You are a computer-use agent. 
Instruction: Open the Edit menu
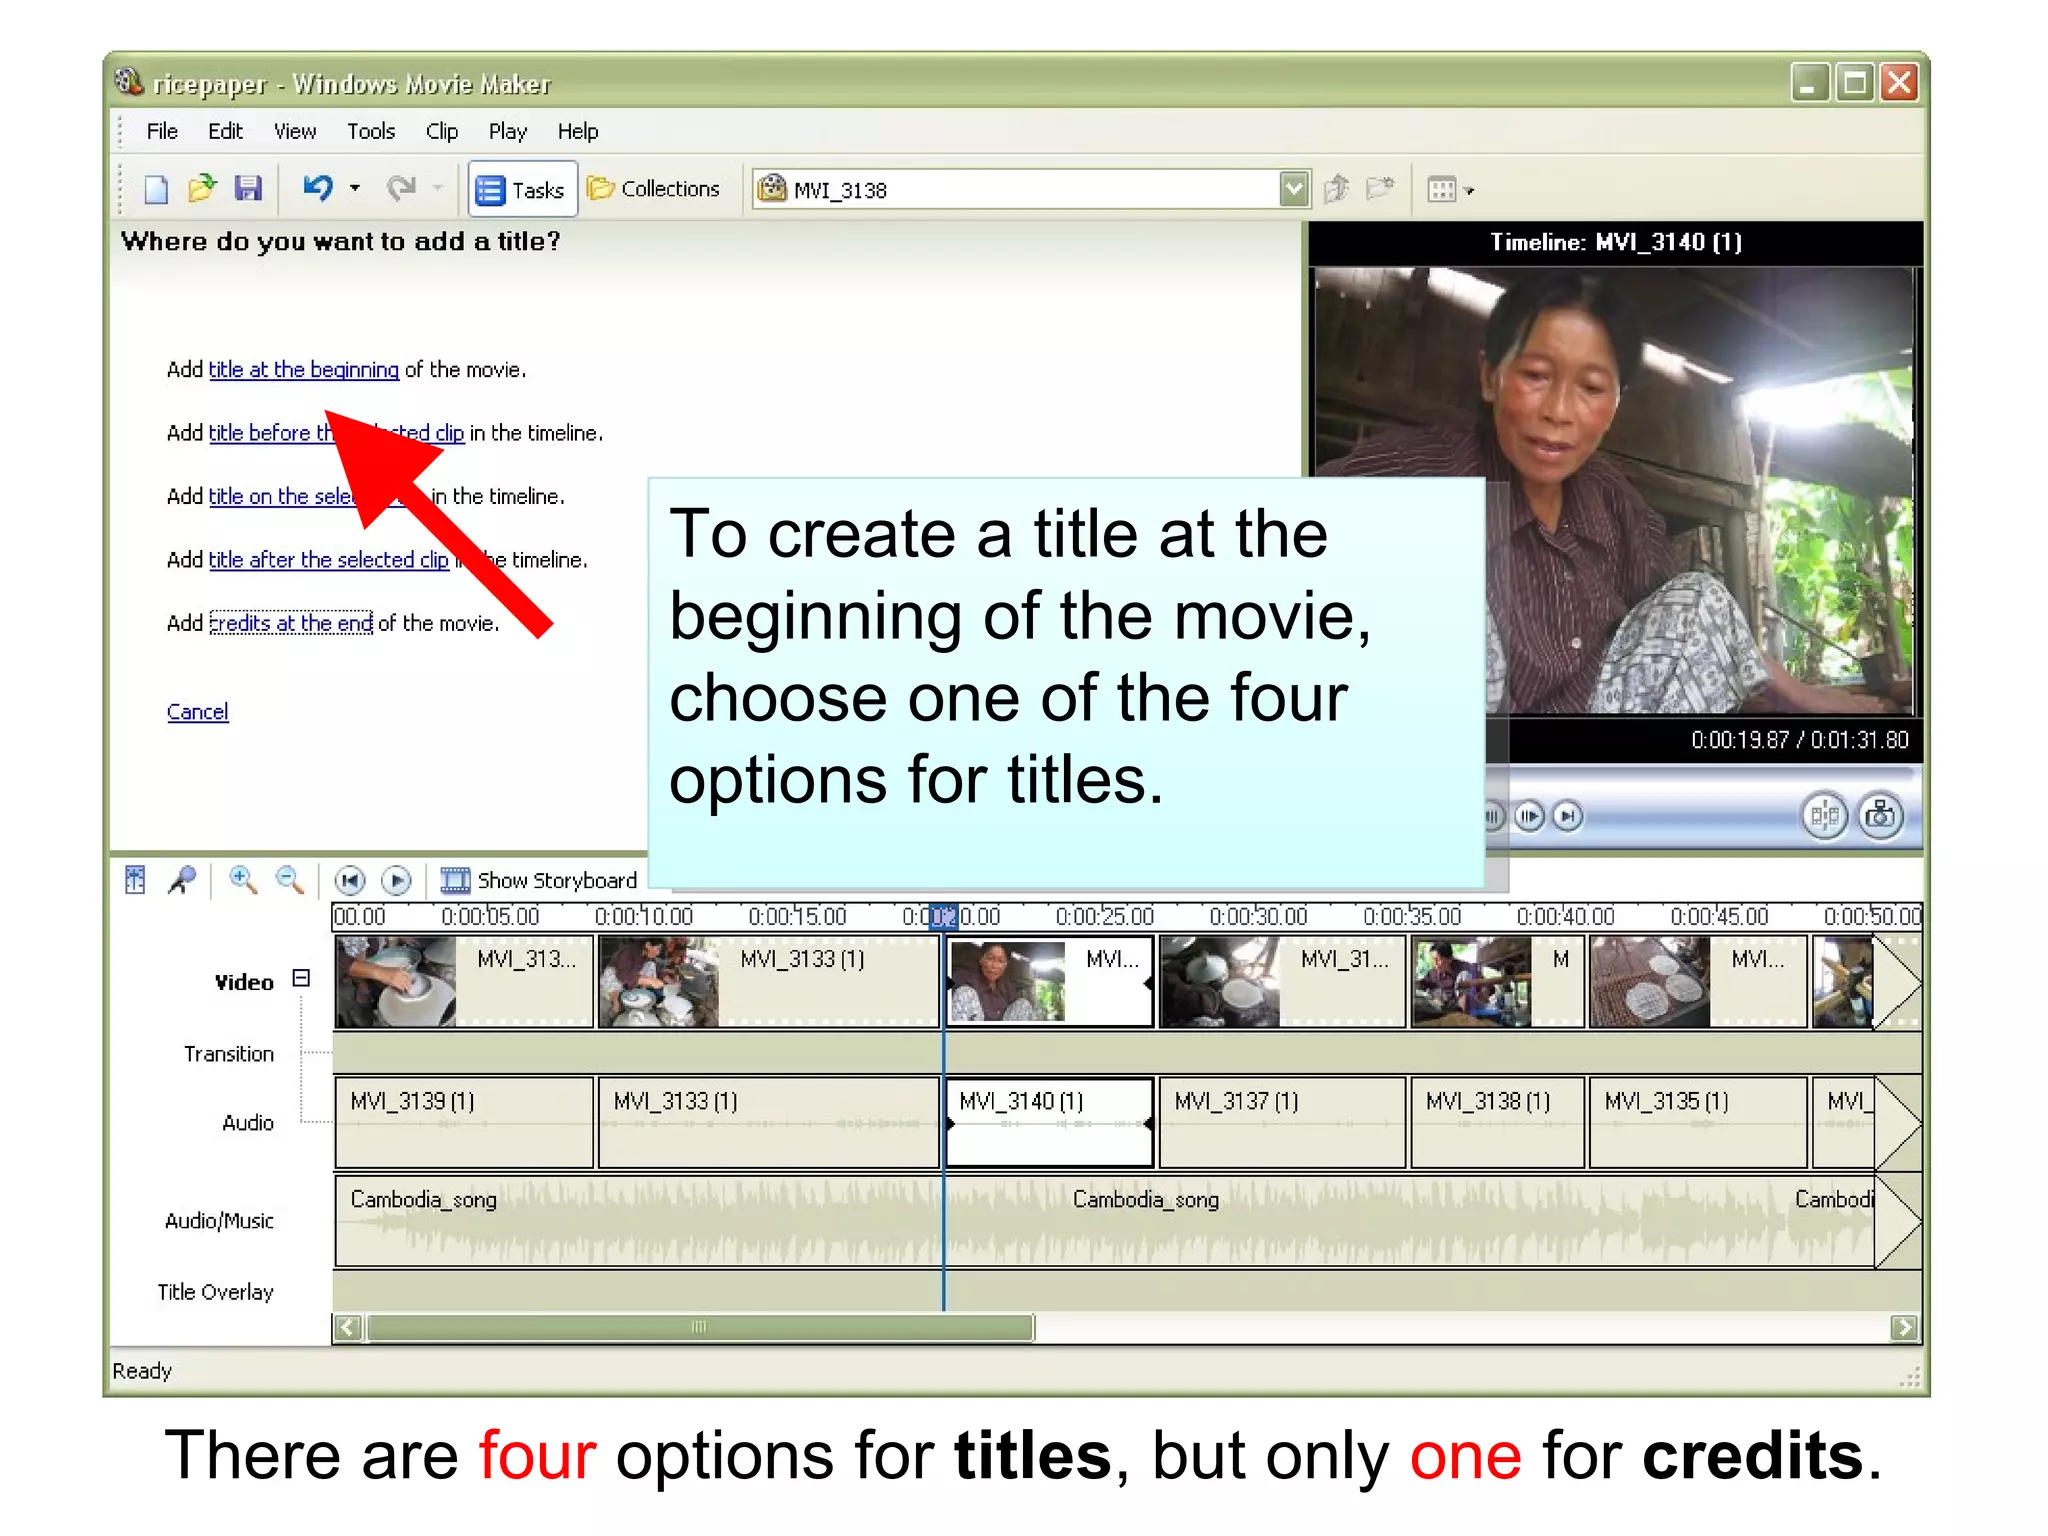click(x=225, y=131)
